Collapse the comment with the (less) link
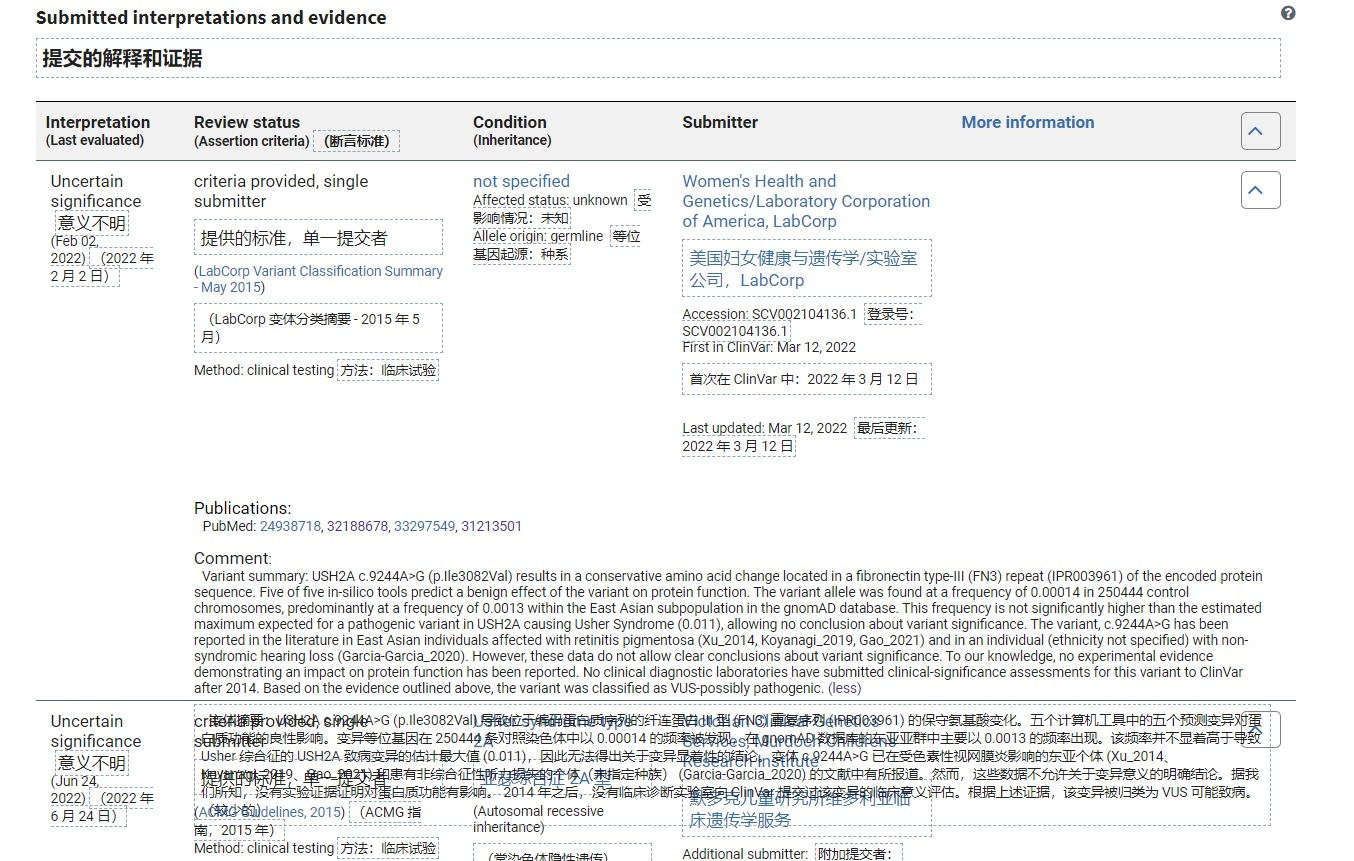 pyautogui.click(x=844, y=688)
